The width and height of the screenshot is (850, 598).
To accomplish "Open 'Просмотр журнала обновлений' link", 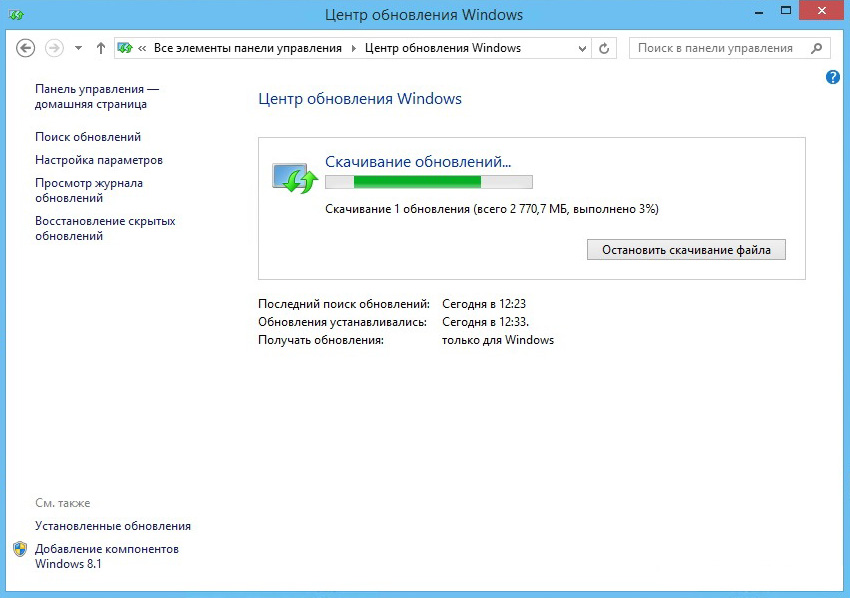I will click(89, 190).
